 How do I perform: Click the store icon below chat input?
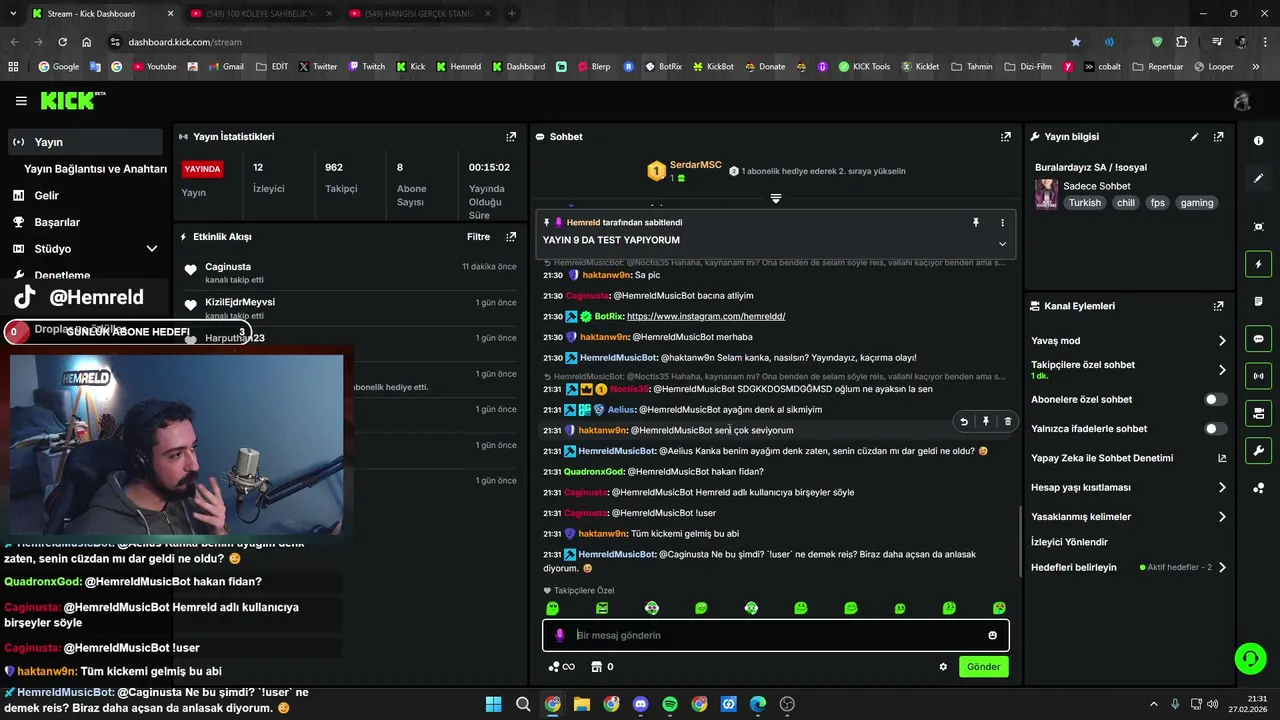point(596,667)
